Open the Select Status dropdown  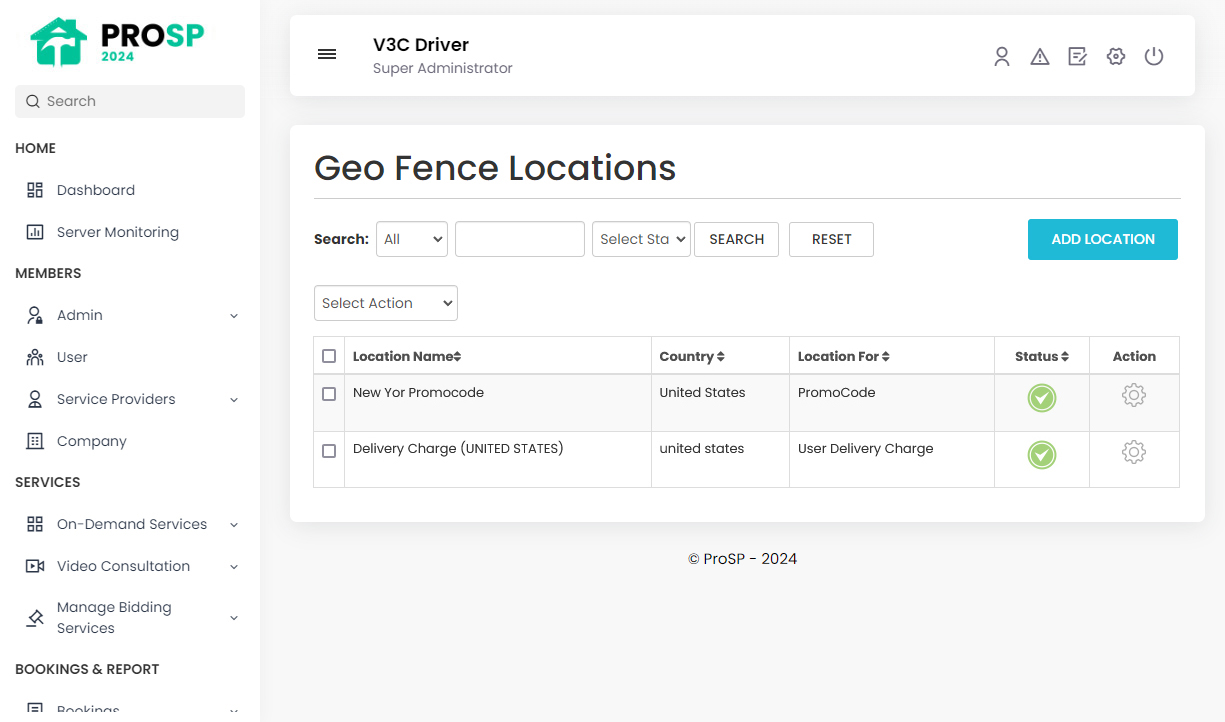(641, 239)
